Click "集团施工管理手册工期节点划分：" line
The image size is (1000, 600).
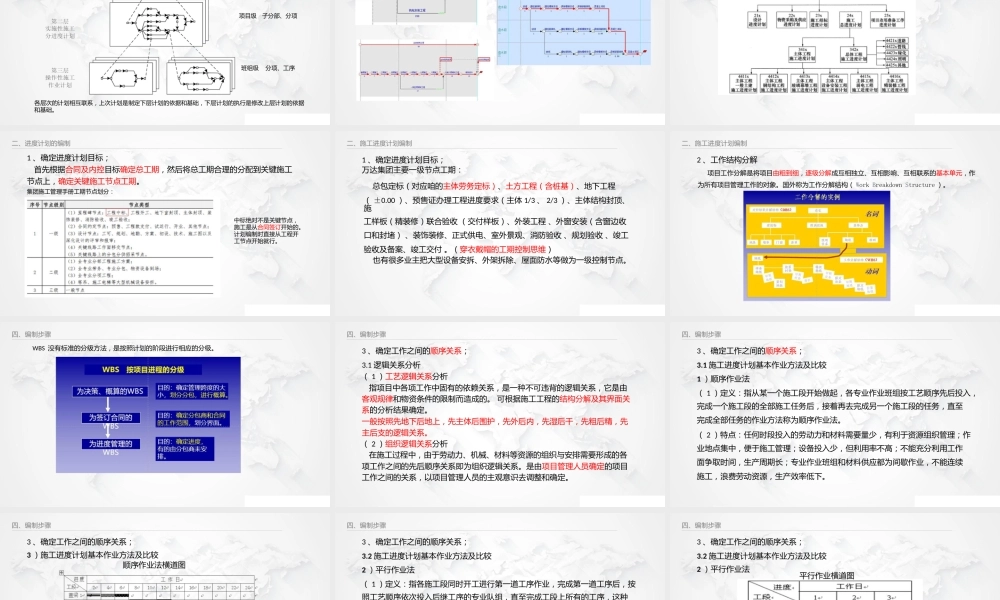pyautogui.click(x=70, y=191)
